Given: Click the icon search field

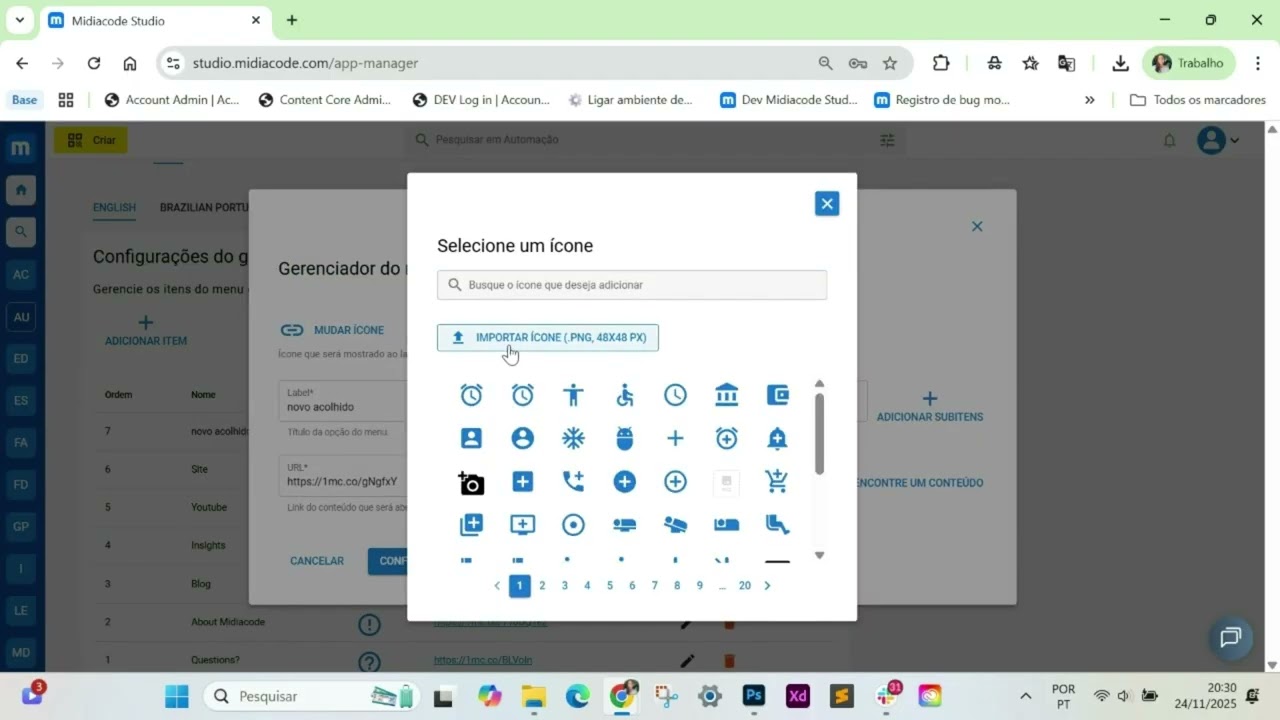Looking at the screenshot, I should 632,285.
